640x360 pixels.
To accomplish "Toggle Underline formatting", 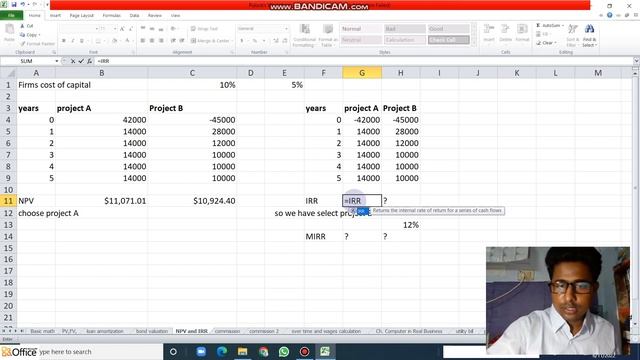I will tap(82, 41).
